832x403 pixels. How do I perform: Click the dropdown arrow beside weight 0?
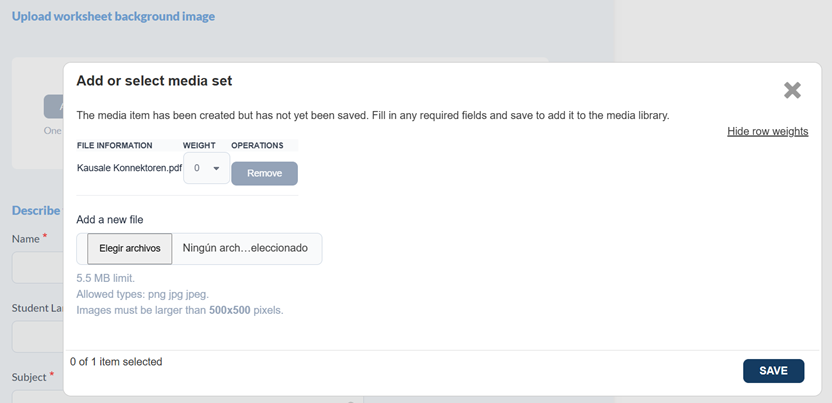(216, 169)
